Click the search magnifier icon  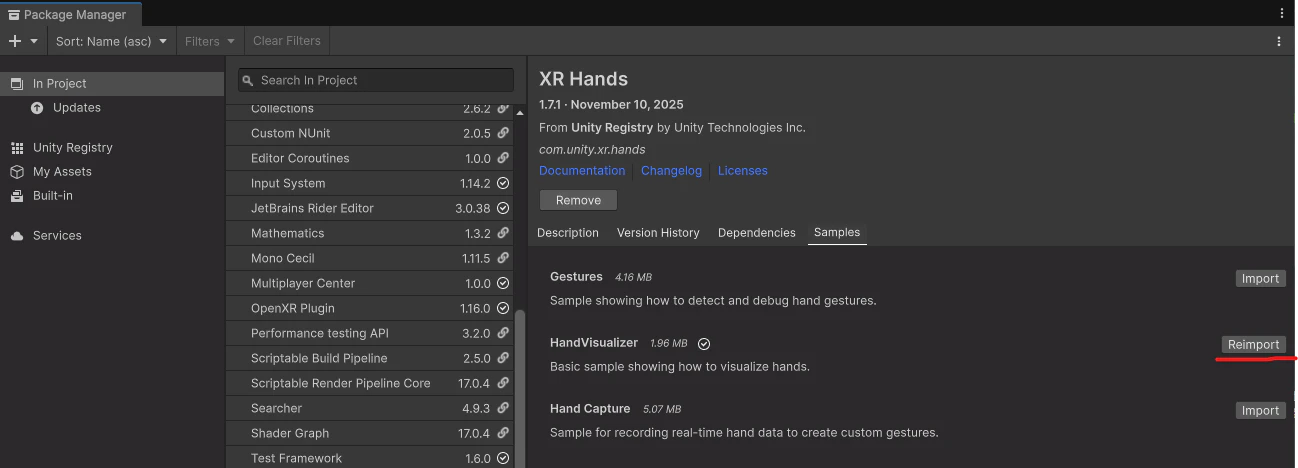[248, 80]
